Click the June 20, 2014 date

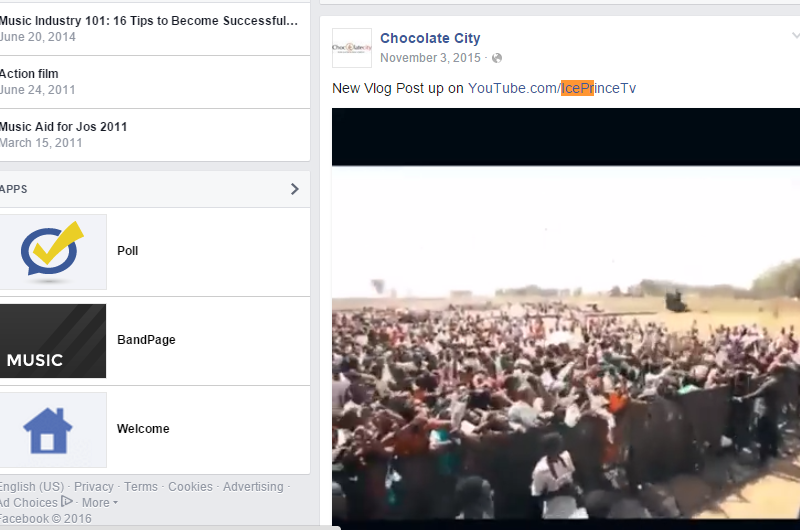click(x=37, y=37)
